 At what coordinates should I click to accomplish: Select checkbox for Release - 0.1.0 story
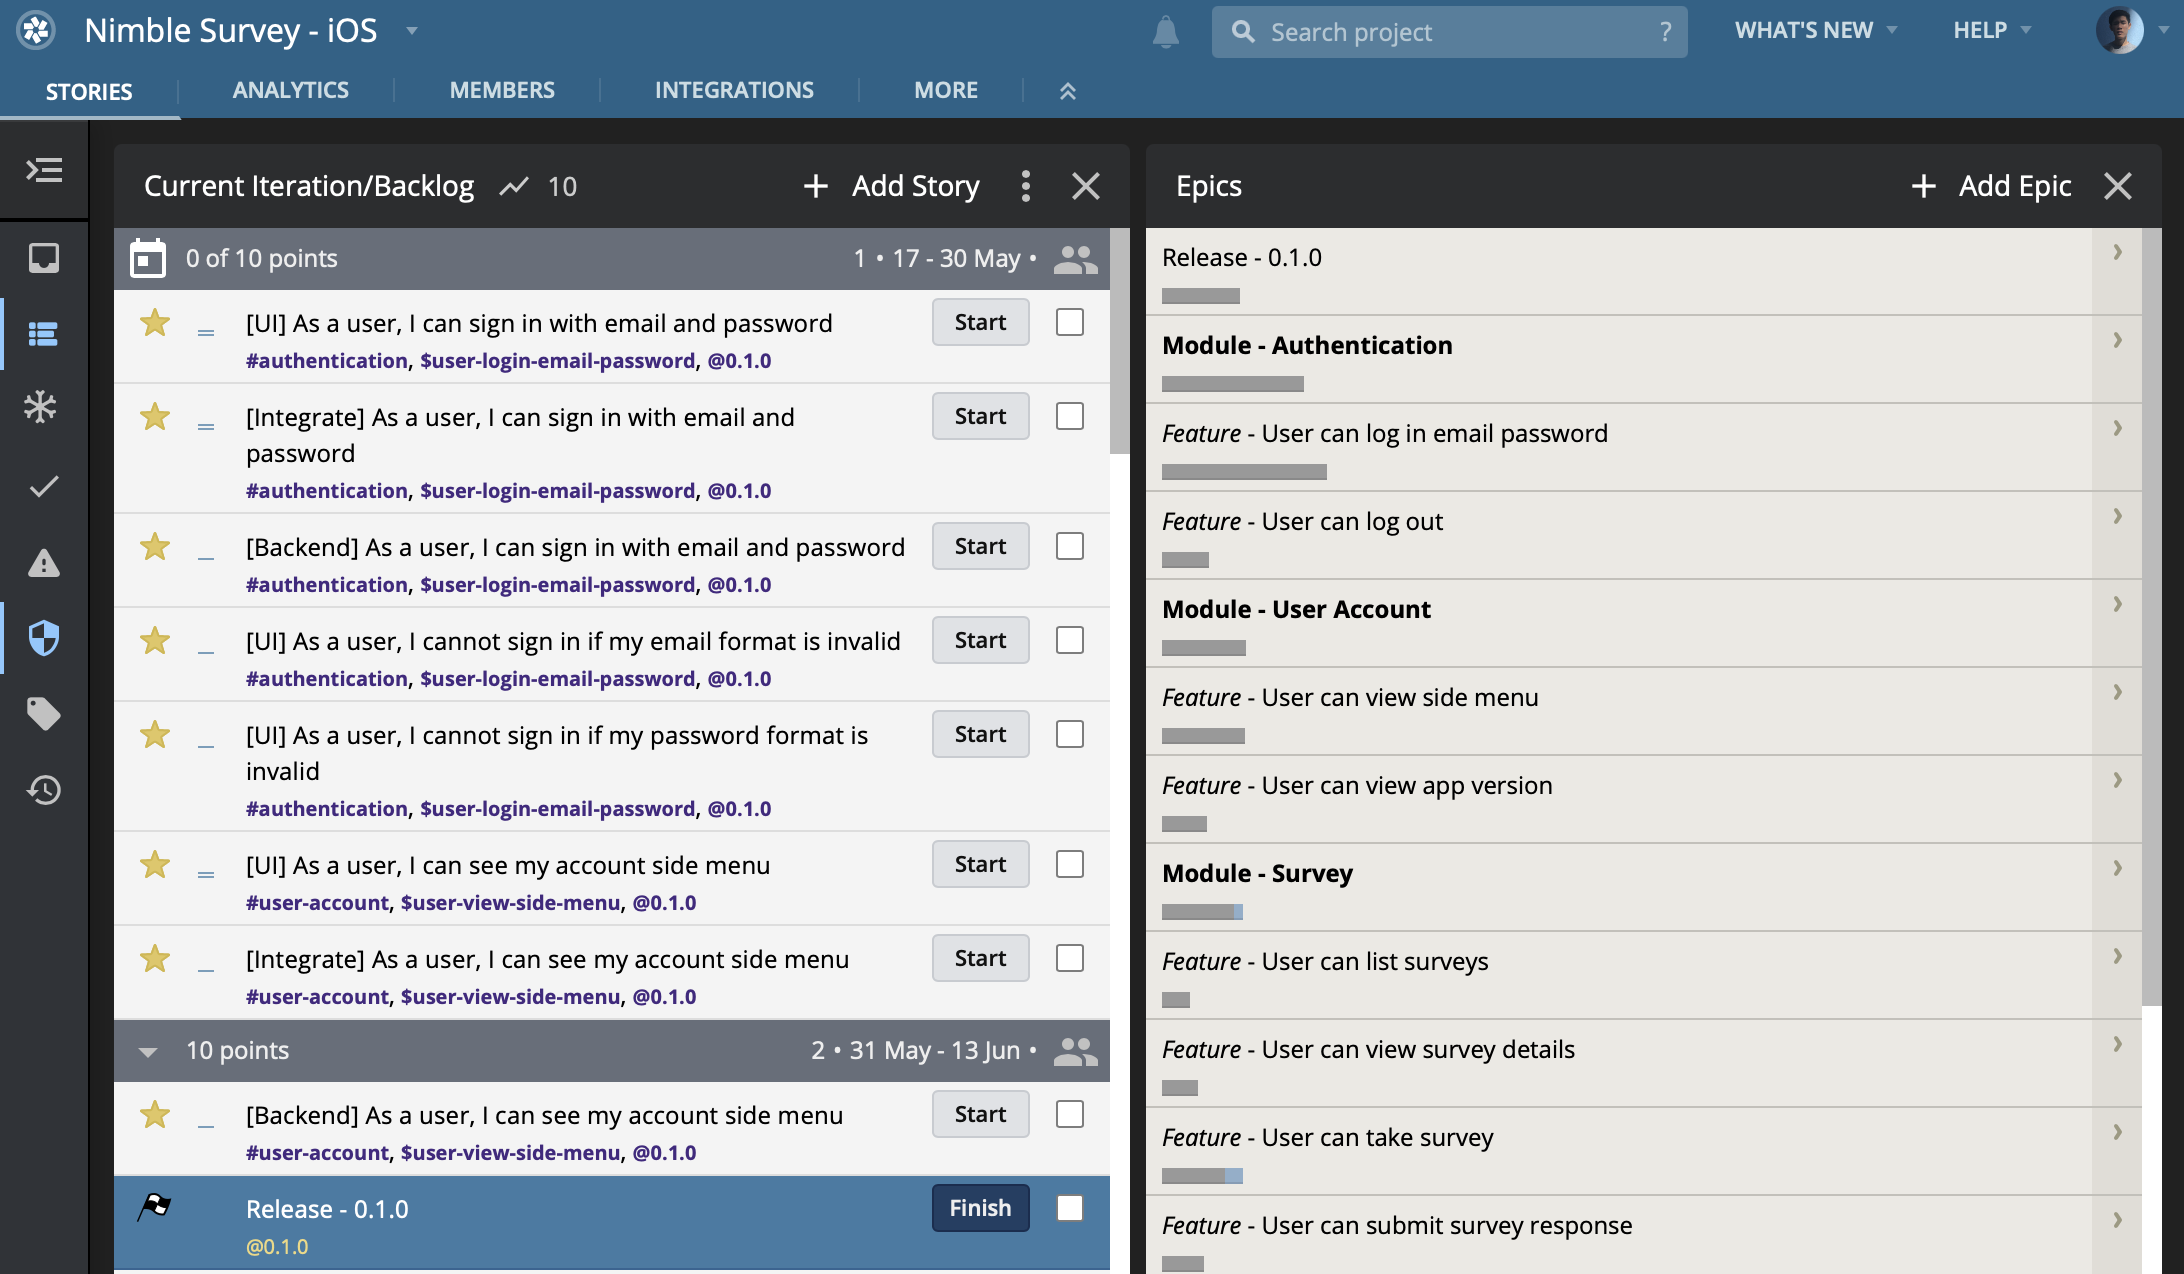(x=1069, y=1208)
